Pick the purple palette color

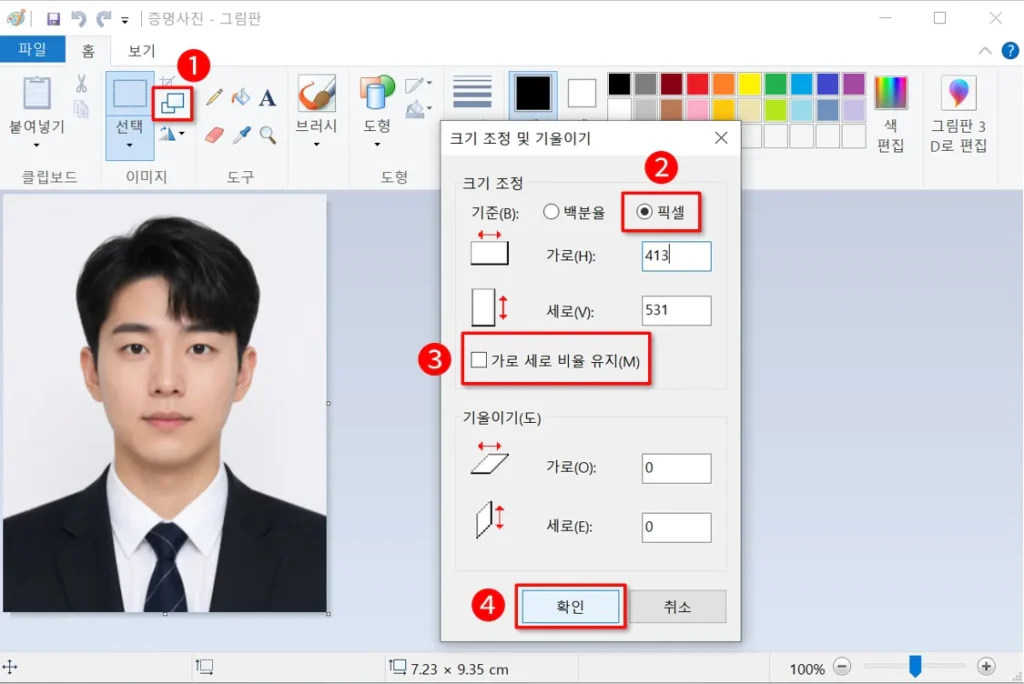[854, 84]
